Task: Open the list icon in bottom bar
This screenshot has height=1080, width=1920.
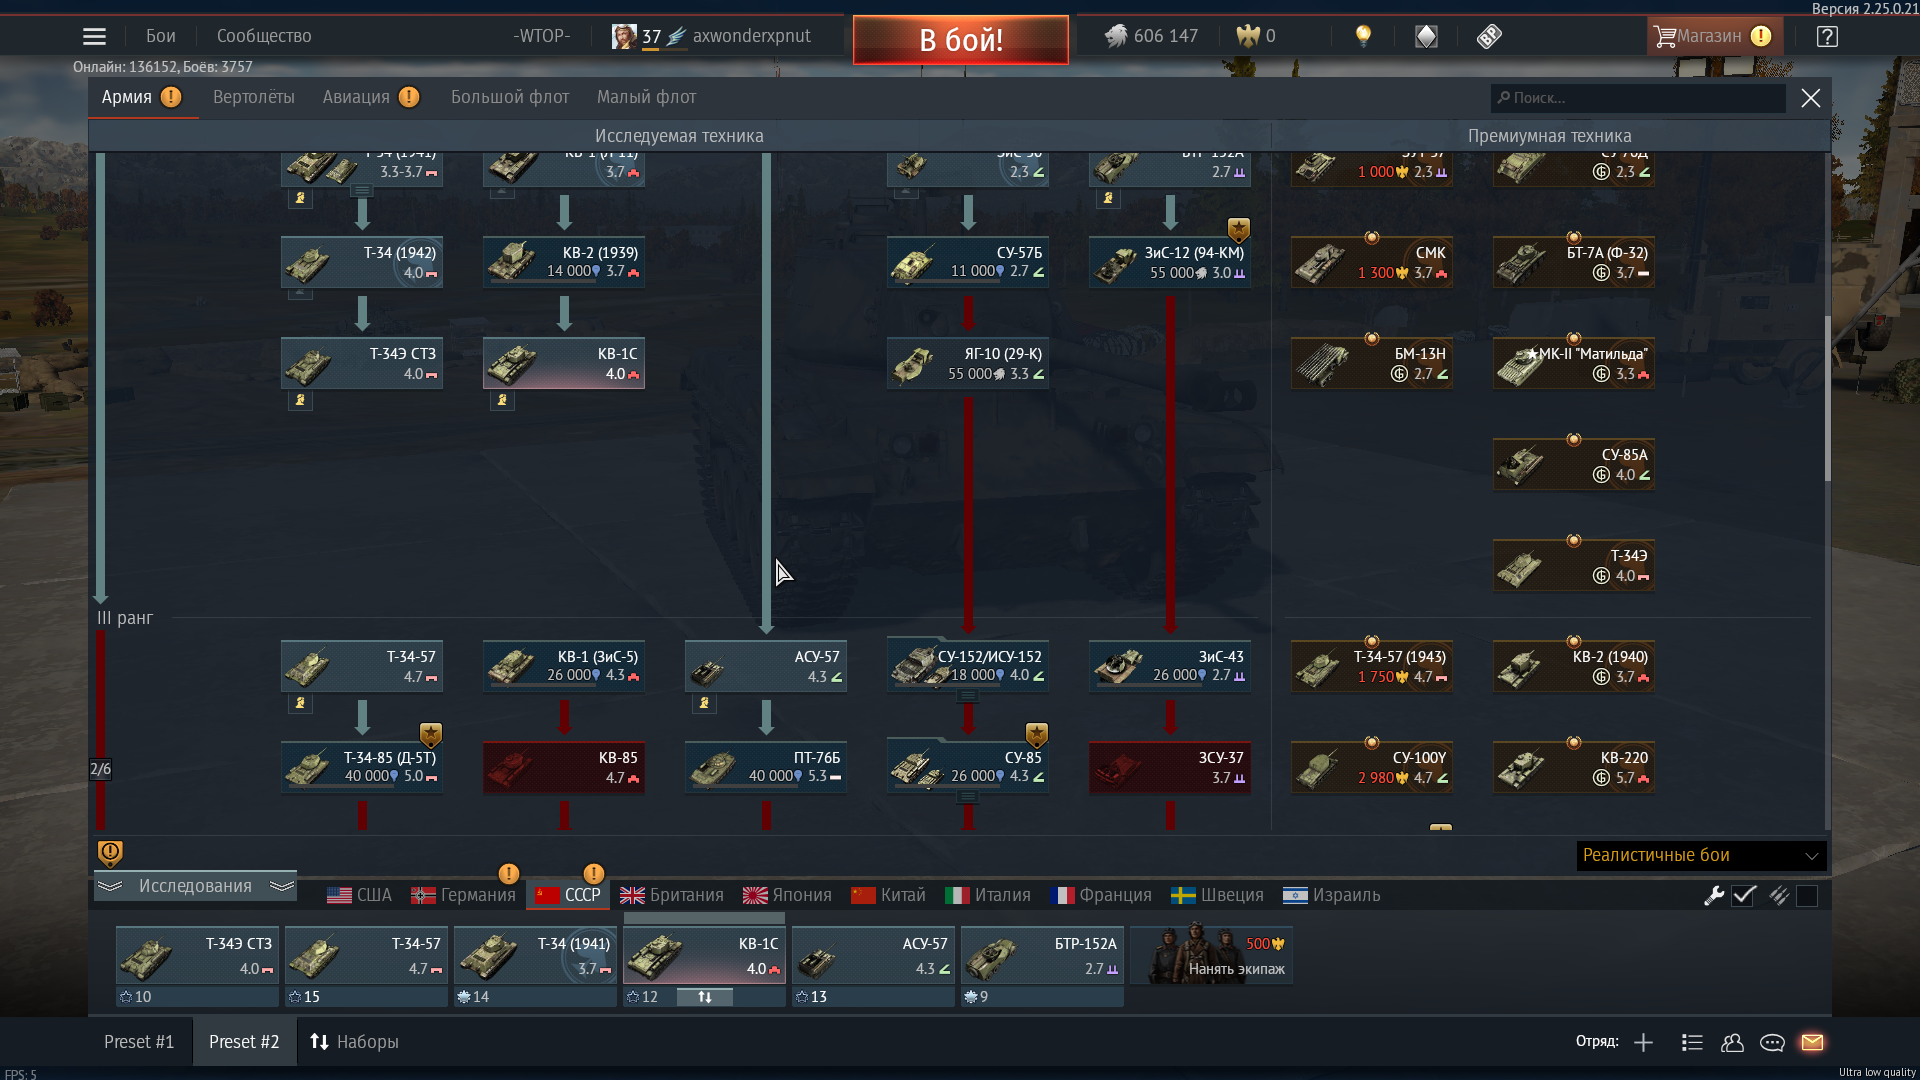Action: click(x=1692, y=1043)
